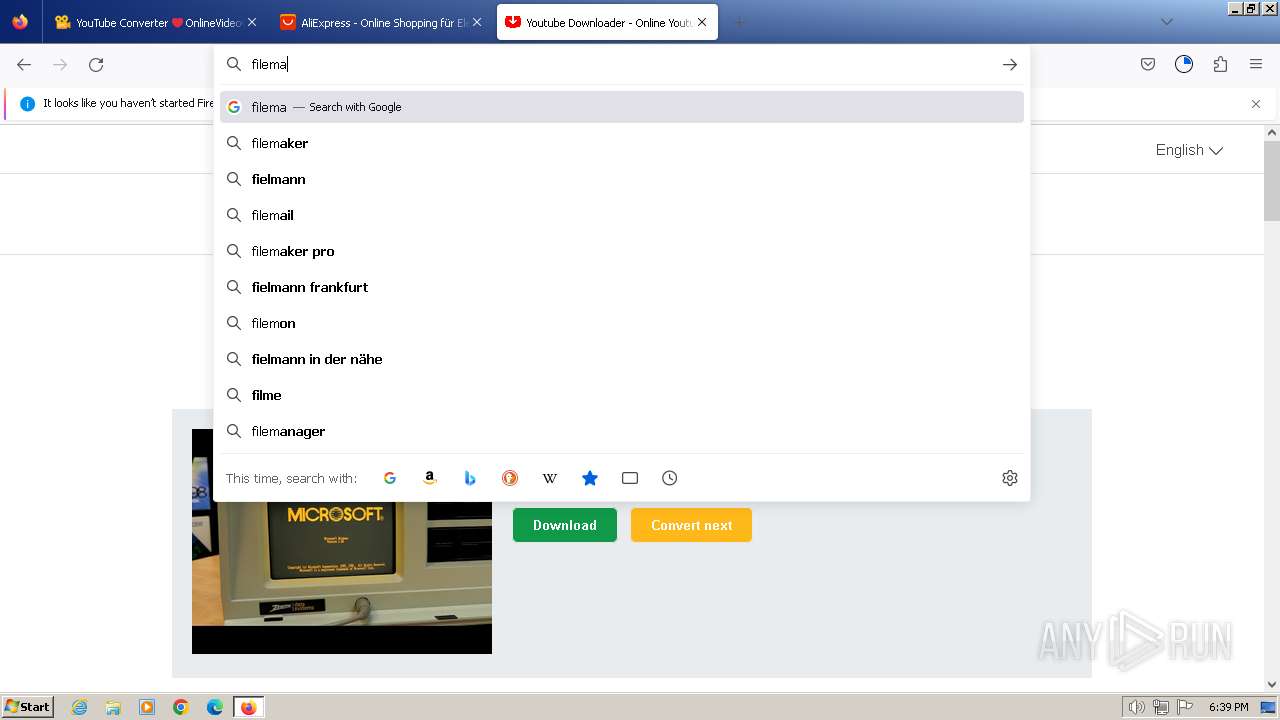Viewport: 1280px width, 720px height.
Task: Open a new tab
Action: click(740, 22)
